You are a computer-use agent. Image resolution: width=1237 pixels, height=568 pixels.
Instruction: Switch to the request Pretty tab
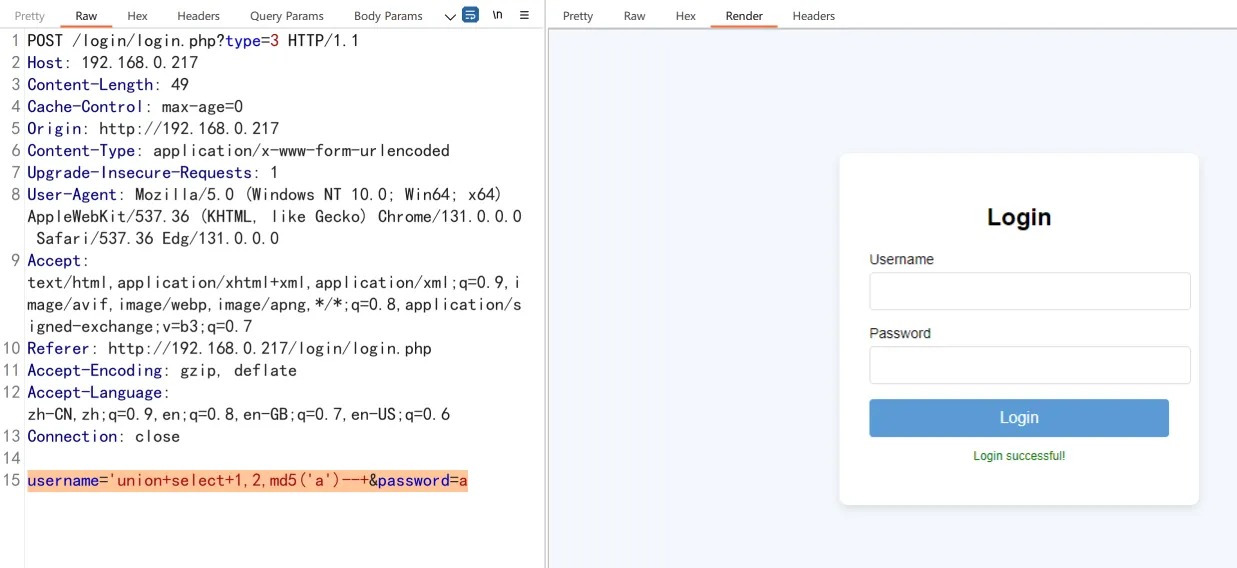(30, 16)
